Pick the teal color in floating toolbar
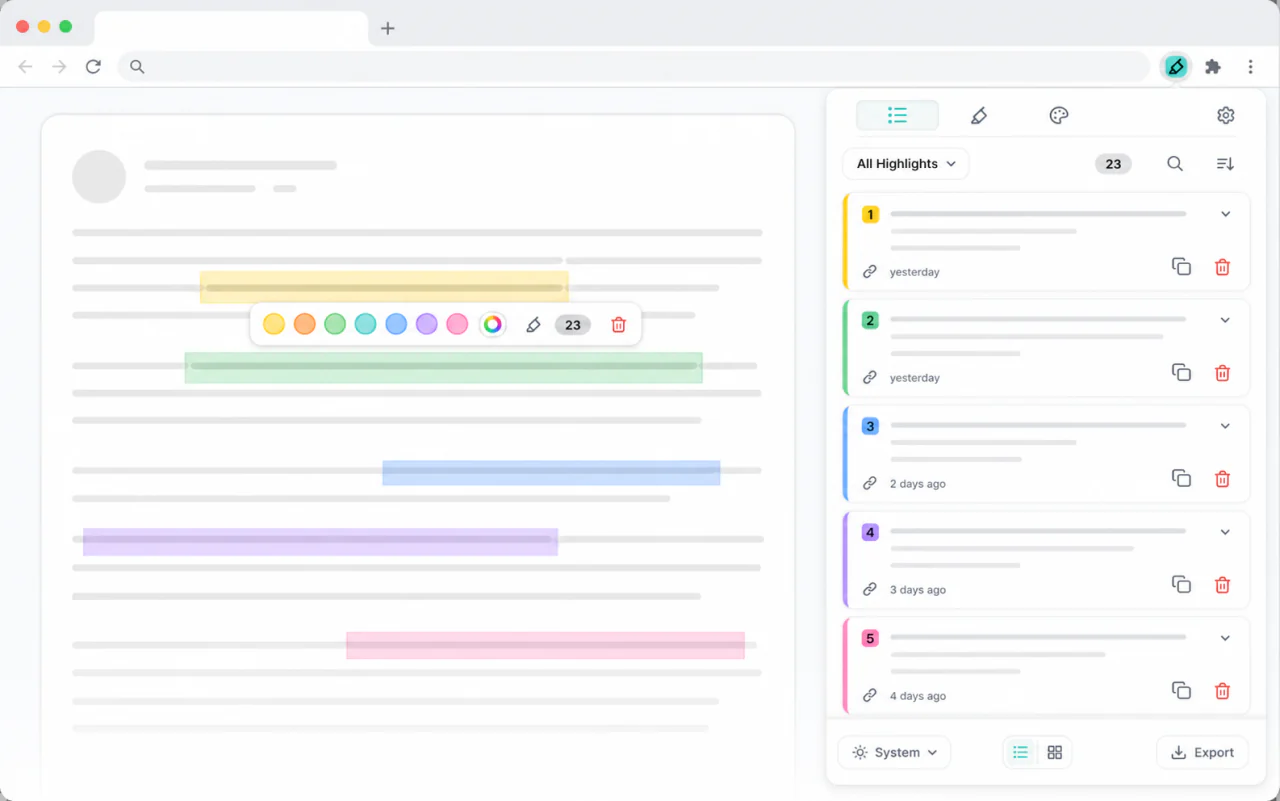1280x801 pixels. (x=366, y=324)
